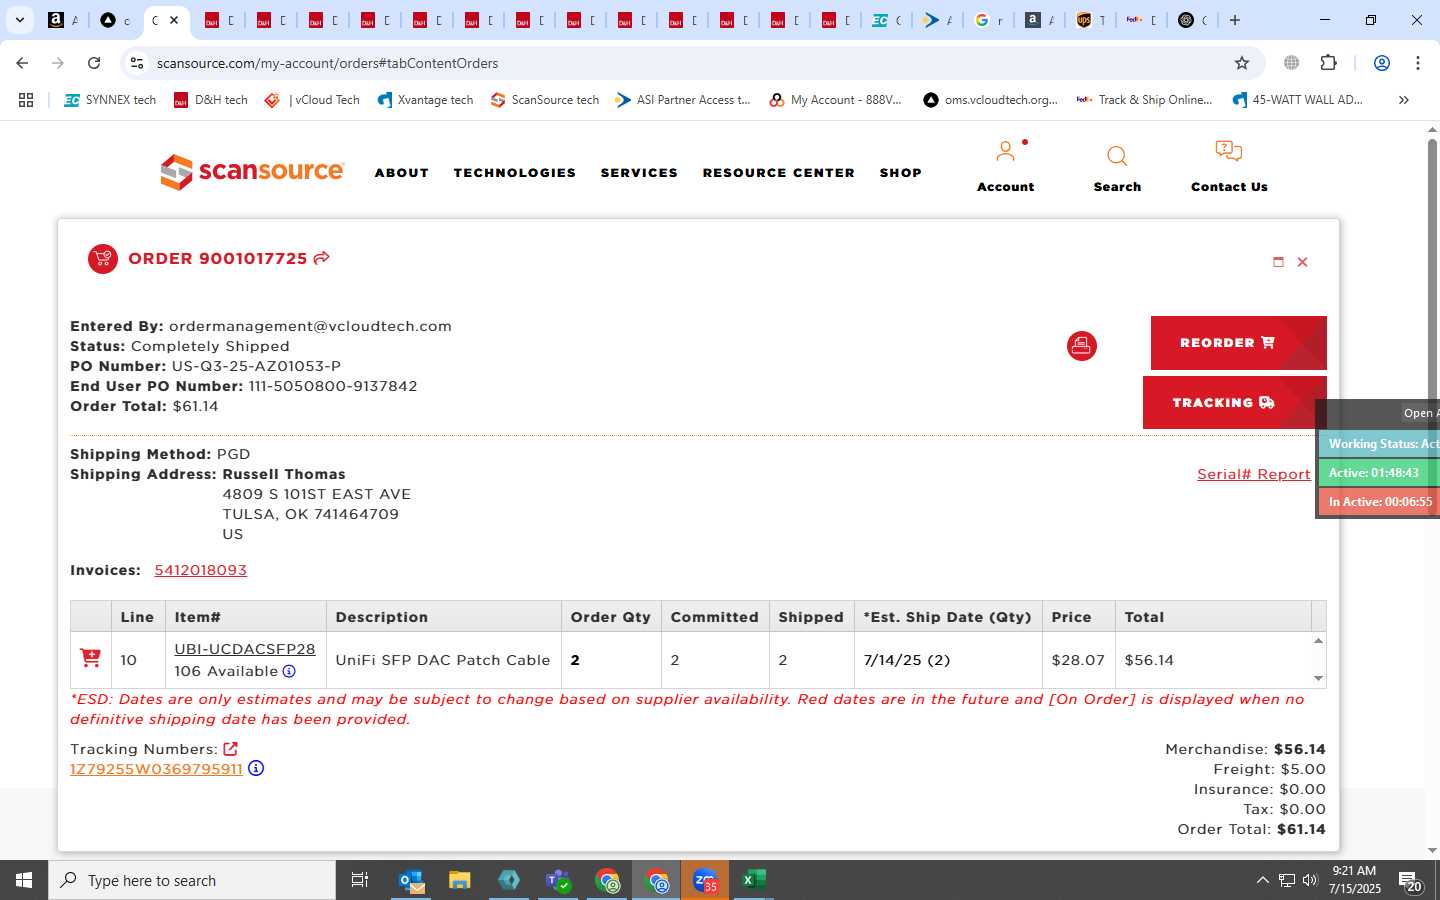Open the browser Extensions puzzle icon
This screenshot has height=900, width=1440.
pyautogui.click(x=1328, y=63)
